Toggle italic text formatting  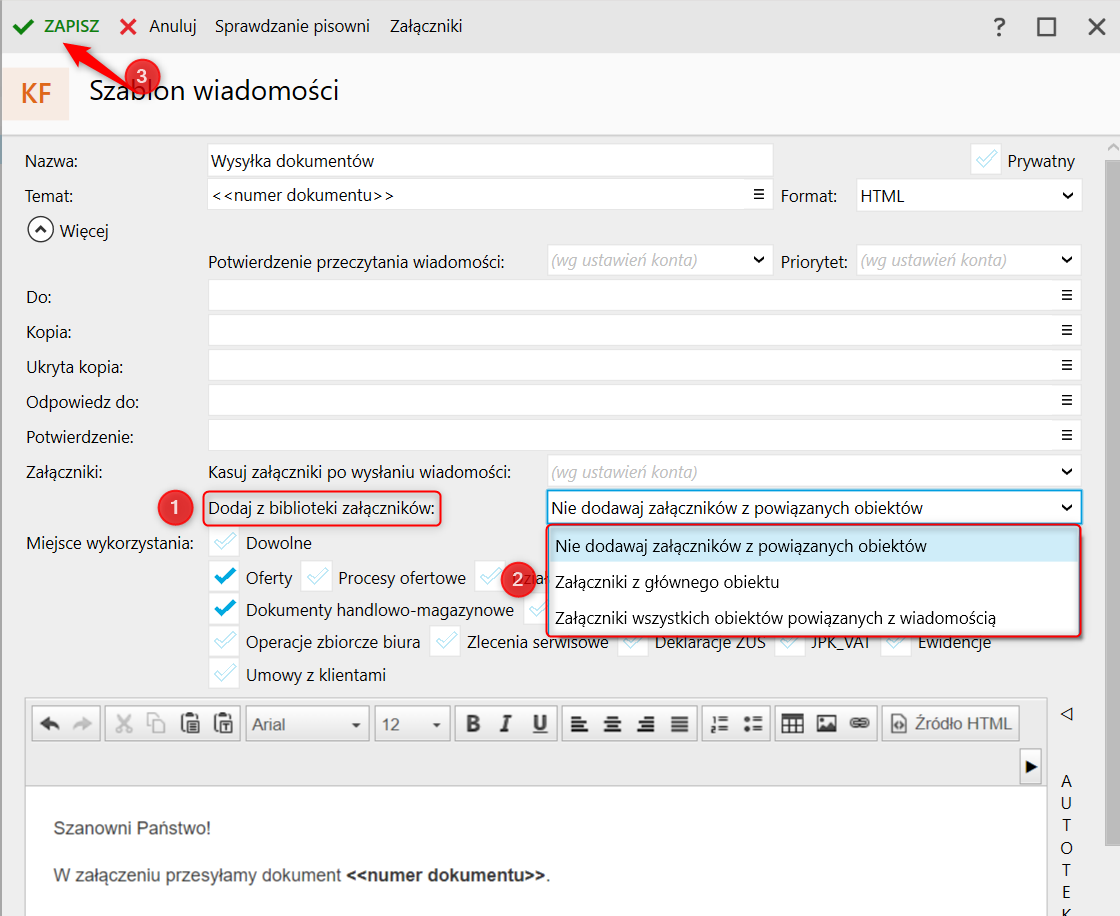(x=506, y=724)
